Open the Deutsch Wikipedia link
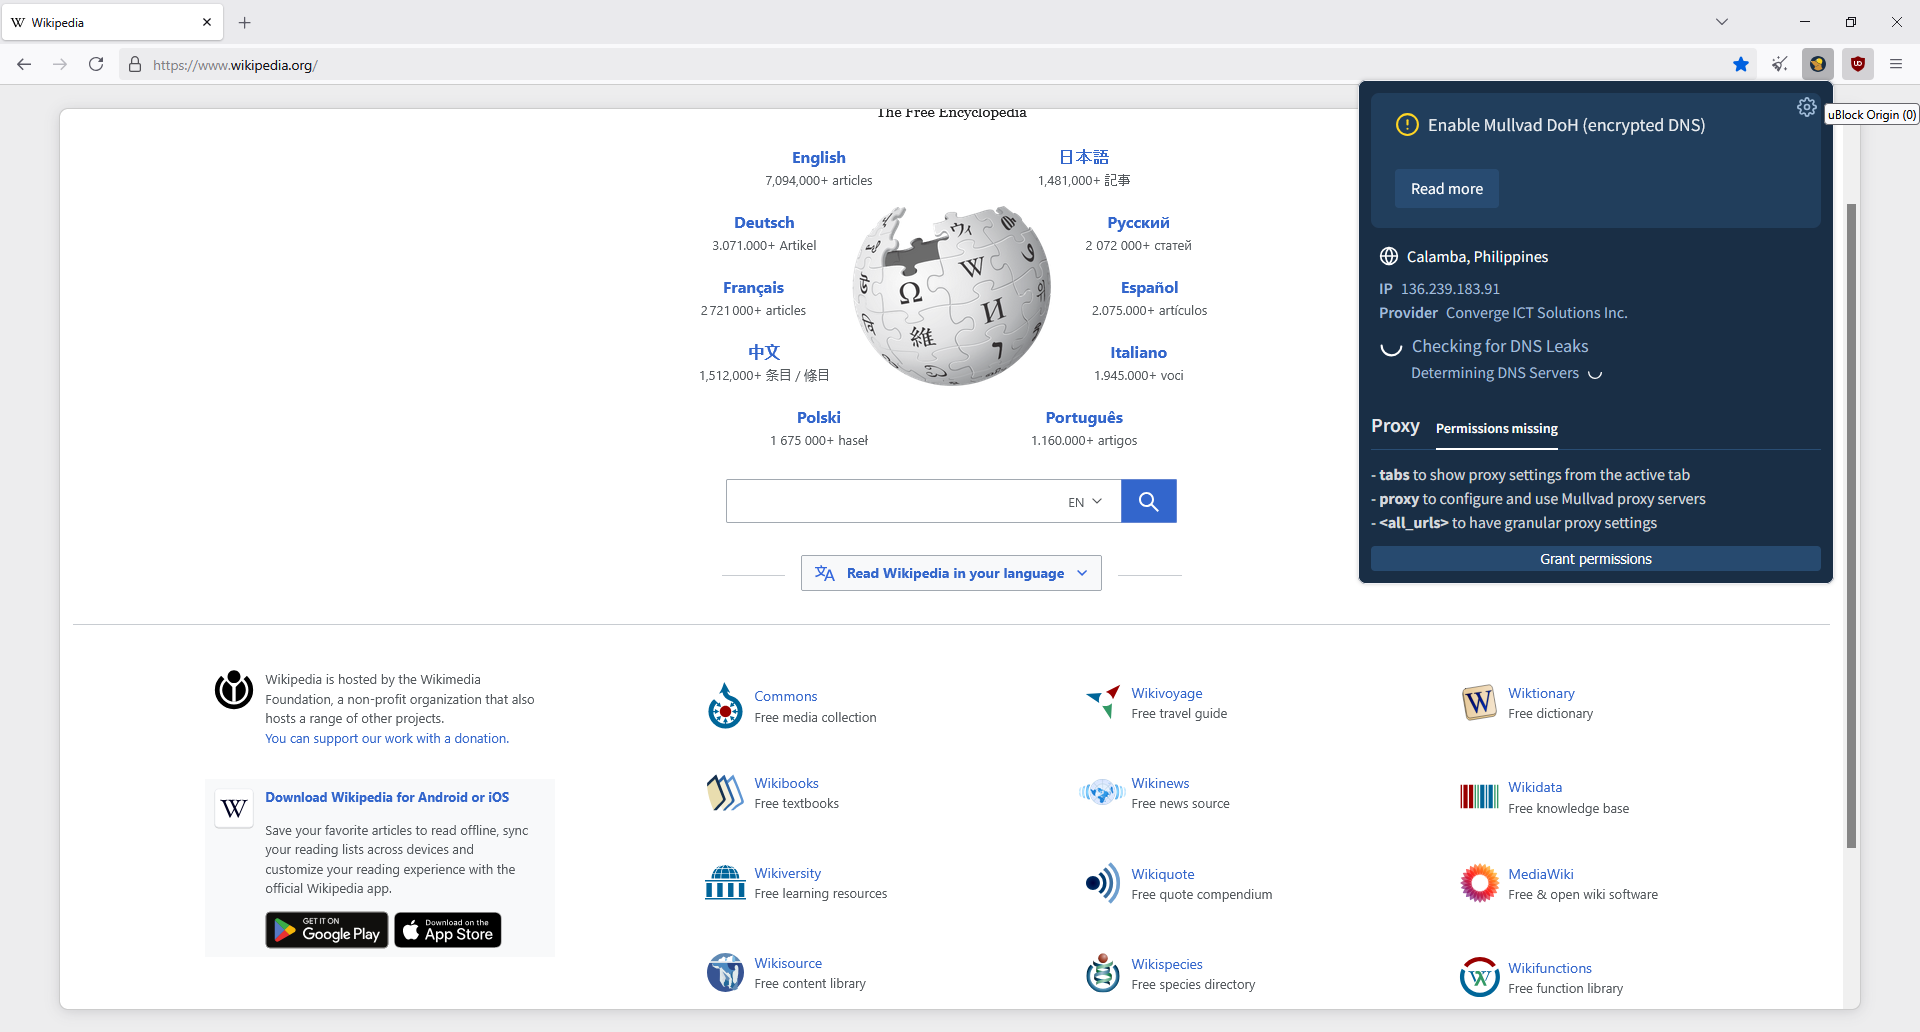The image size is (1920, 1032). (764, 222)
